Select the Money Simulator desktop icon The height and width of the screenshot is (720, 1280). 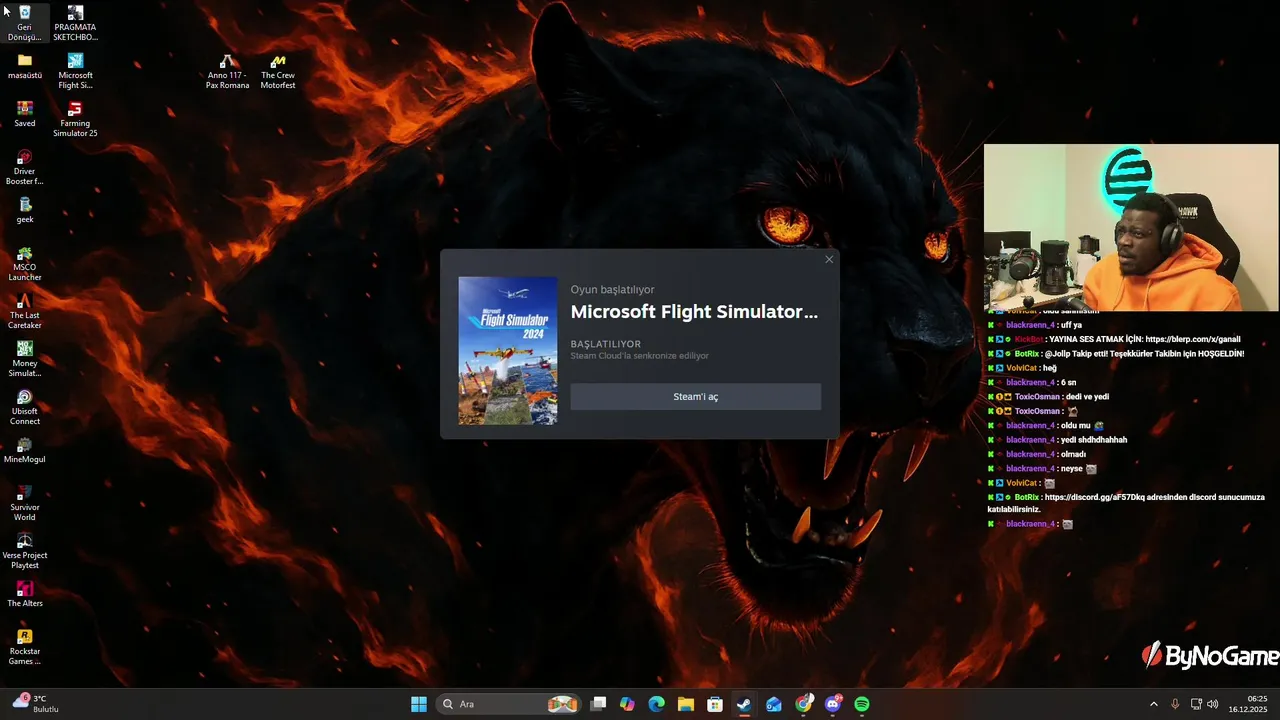[25, 359]
